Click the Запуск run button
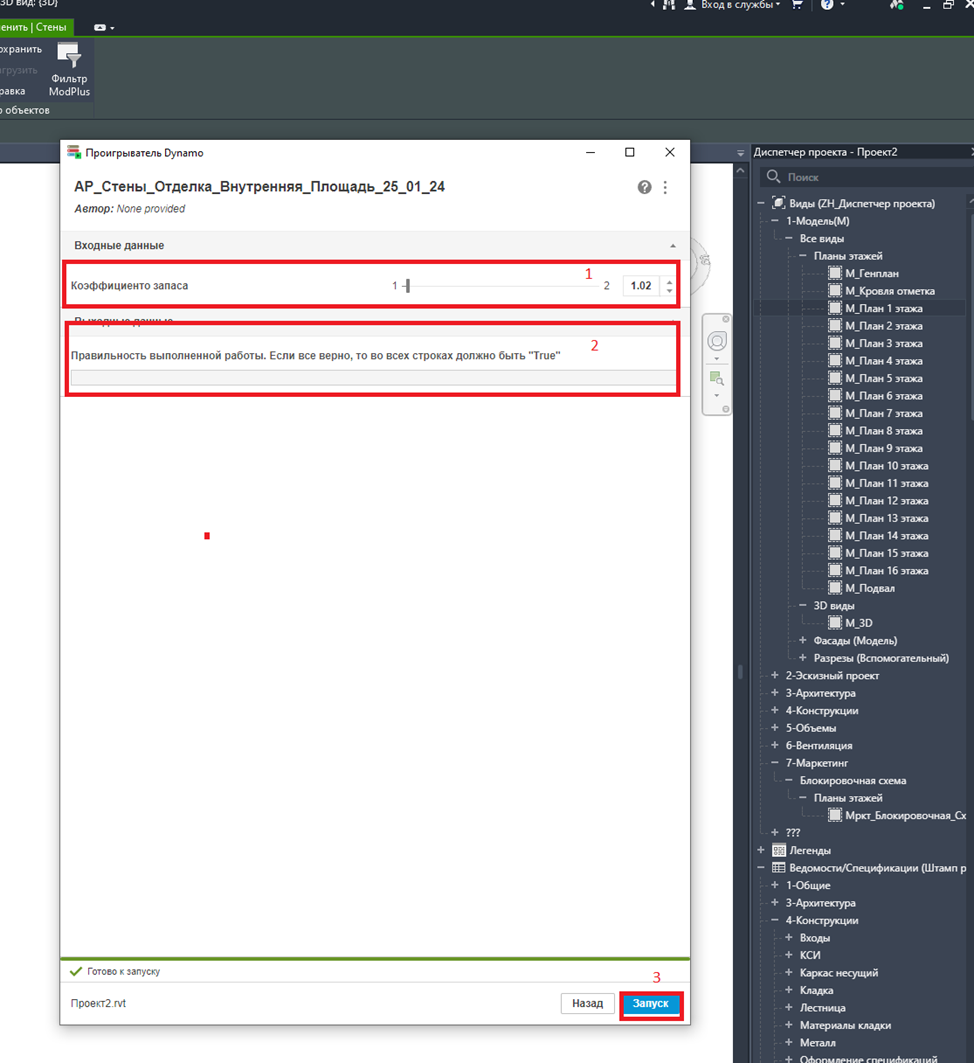 (651, 1003)
